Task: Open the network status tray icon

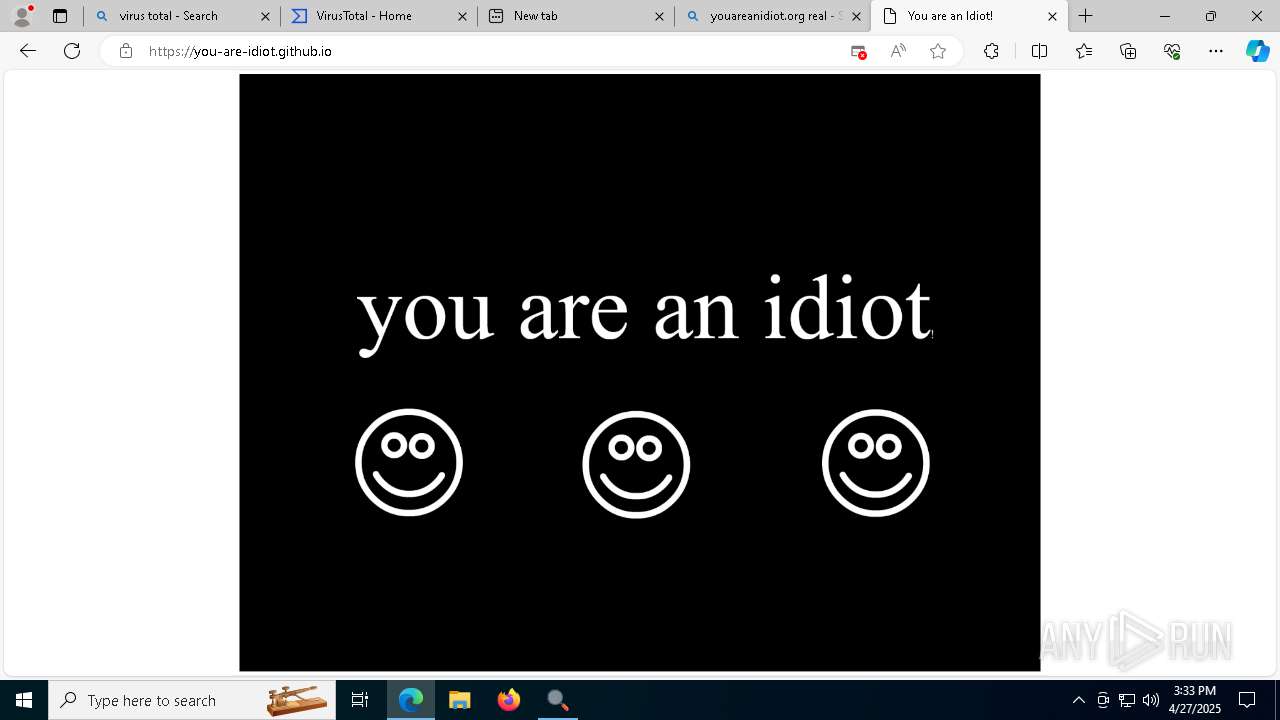Action: pyautogui.click(x=1127, y=700)
